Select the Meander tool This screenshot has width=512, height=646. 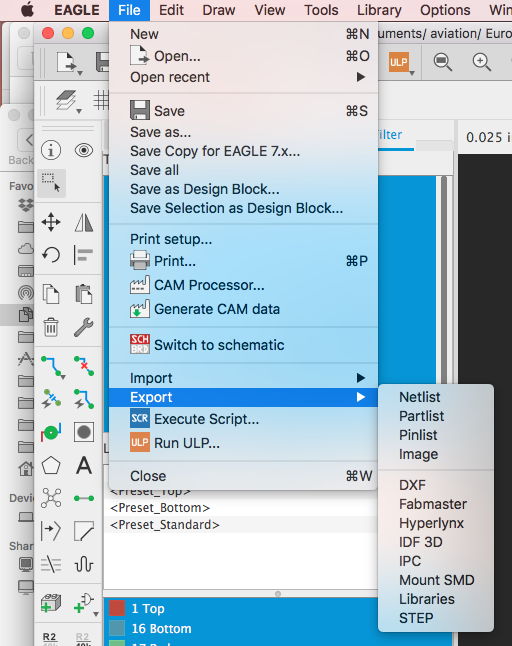click(84, 564)
